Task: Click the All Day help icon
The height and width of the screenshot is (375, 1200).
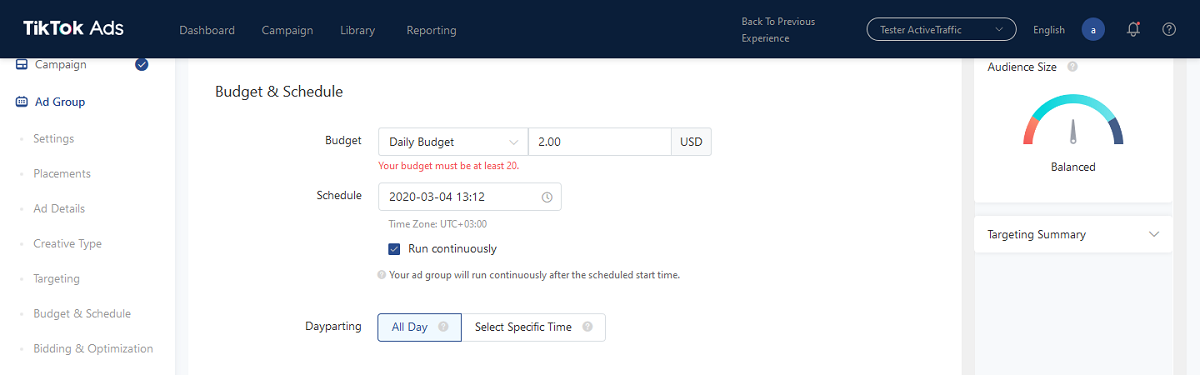Action: 443,327
